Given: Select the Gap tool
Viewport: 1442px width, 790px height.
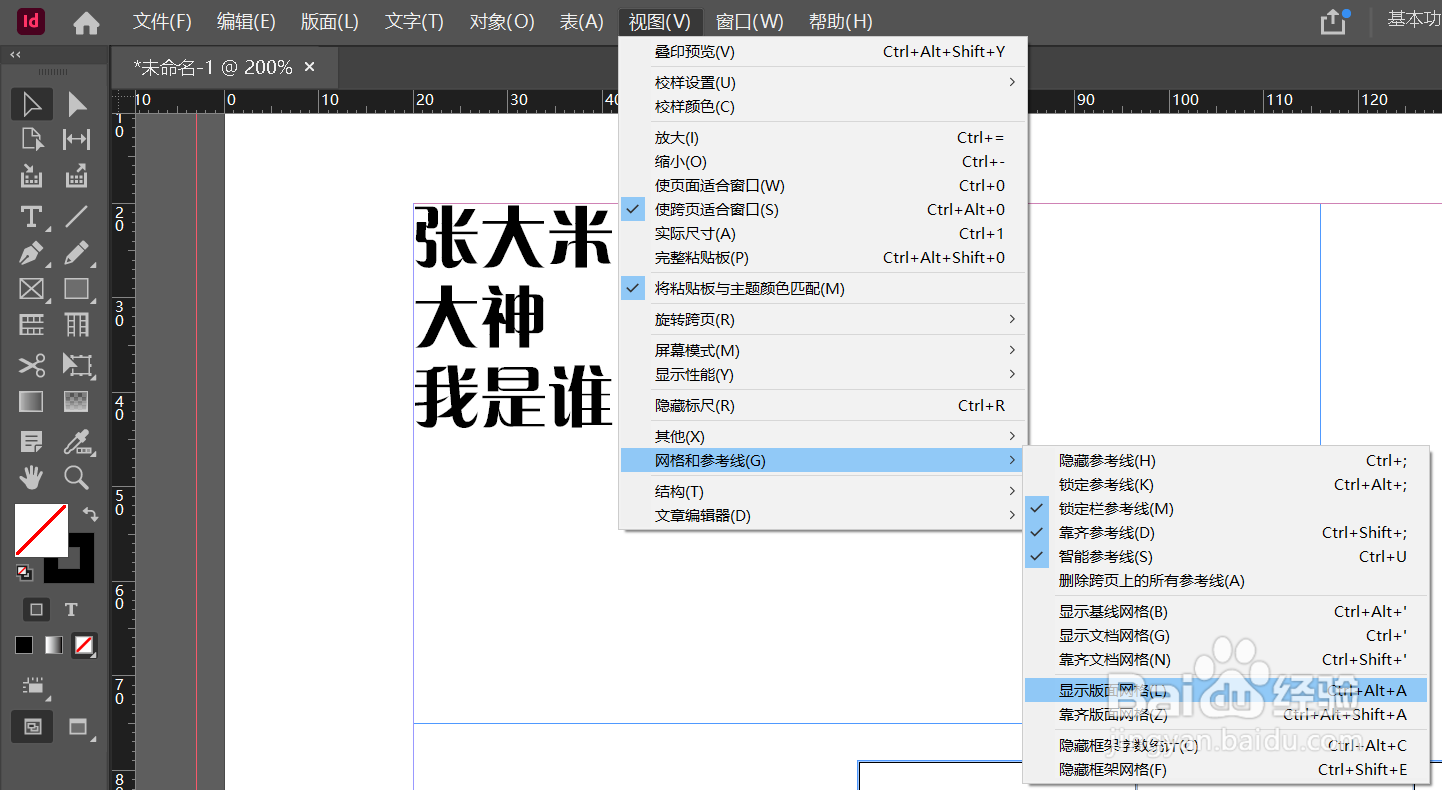Looking at the screenshot, I should point(77,139).
